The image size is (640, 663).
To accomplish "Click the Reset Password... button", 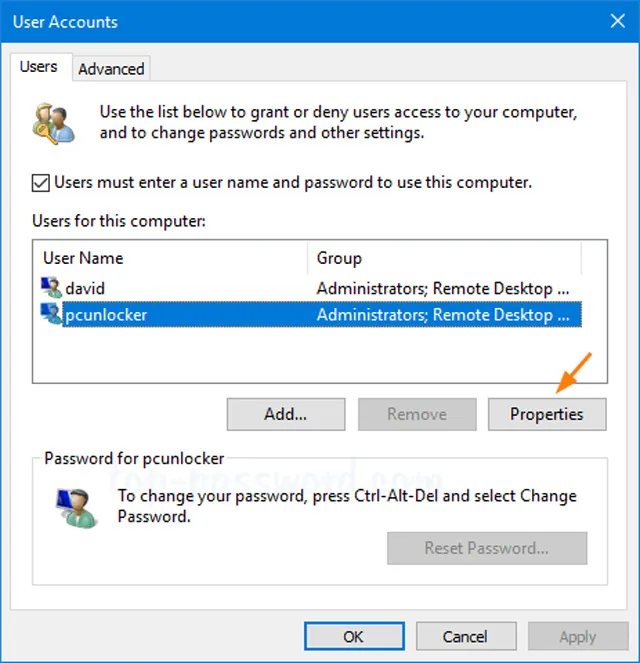I will [487, 548].
